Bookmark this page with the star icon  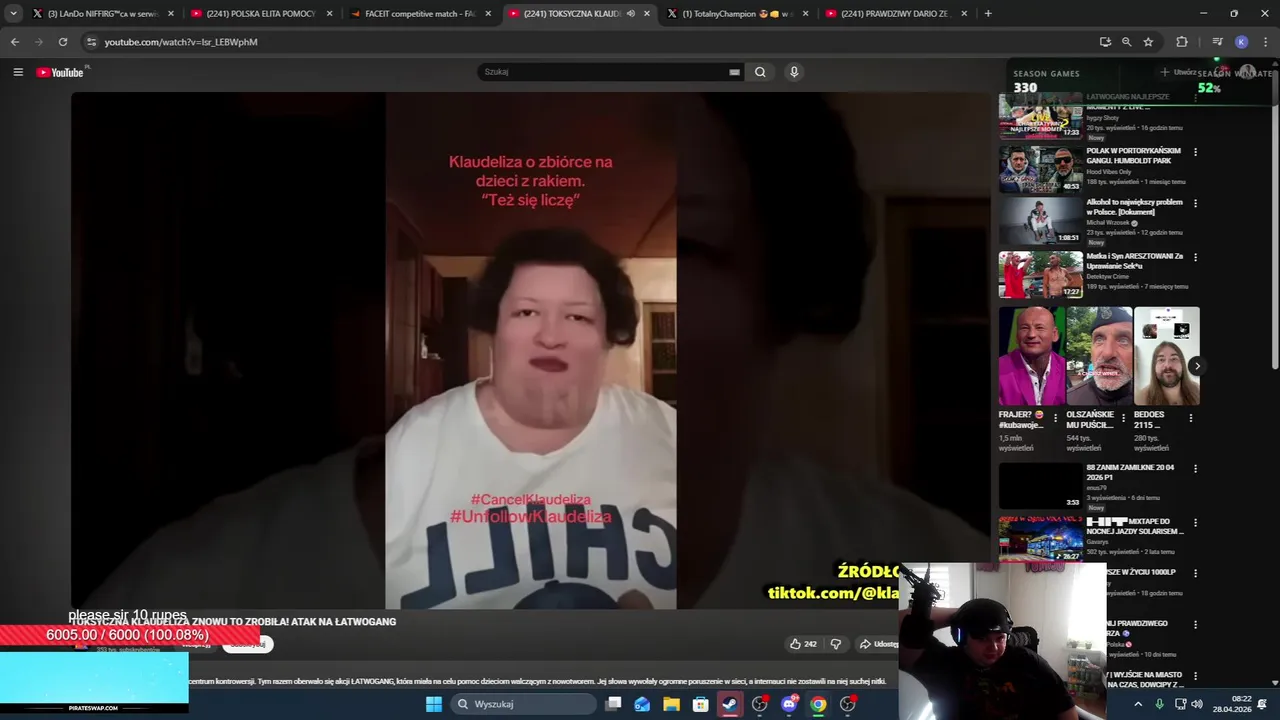[1148, 42]
